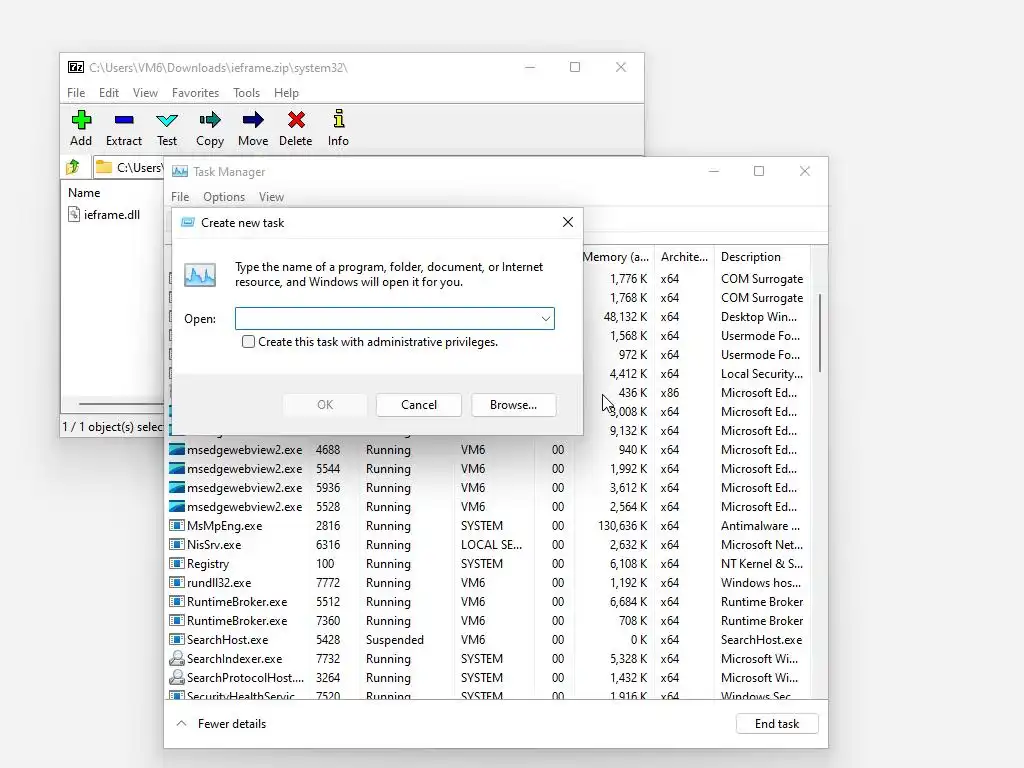Sort by Architecture column header
Image resolution: width=1024 pixels, height=768 pixels.
(684, 257)
